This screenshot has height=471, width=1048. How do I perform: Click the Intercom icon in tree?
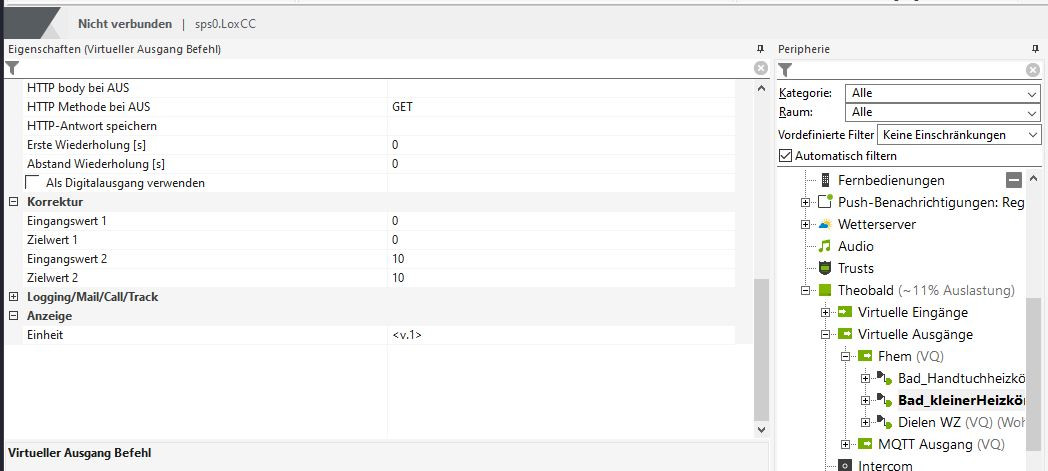[845, 466]
